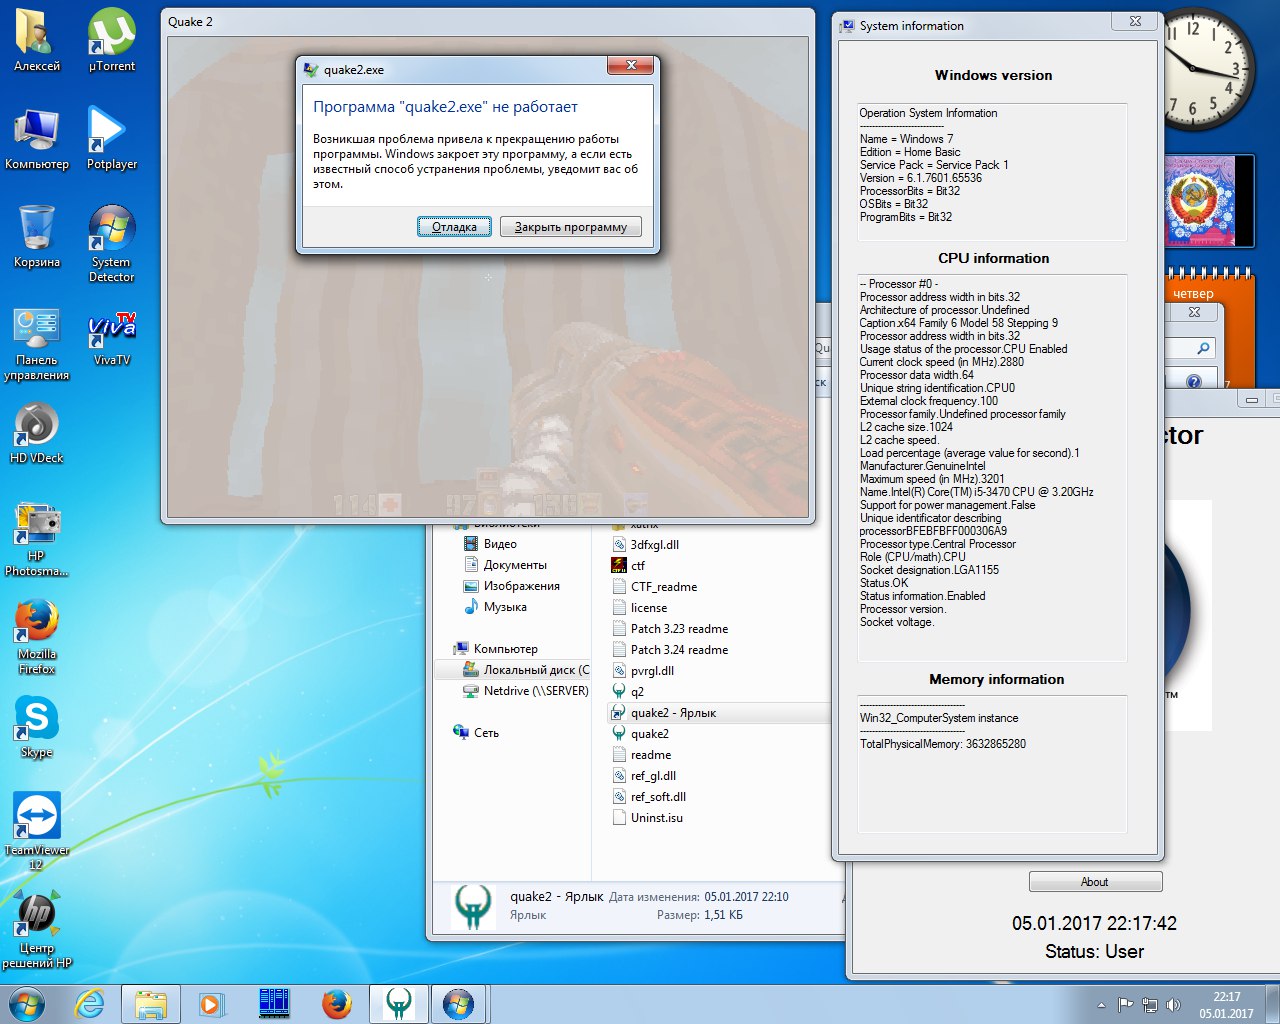This screenshot has width=1280, height=1024.
Task: Click the Quake 2 icon on the taskbar
Action: click(x=397, y=1003)
